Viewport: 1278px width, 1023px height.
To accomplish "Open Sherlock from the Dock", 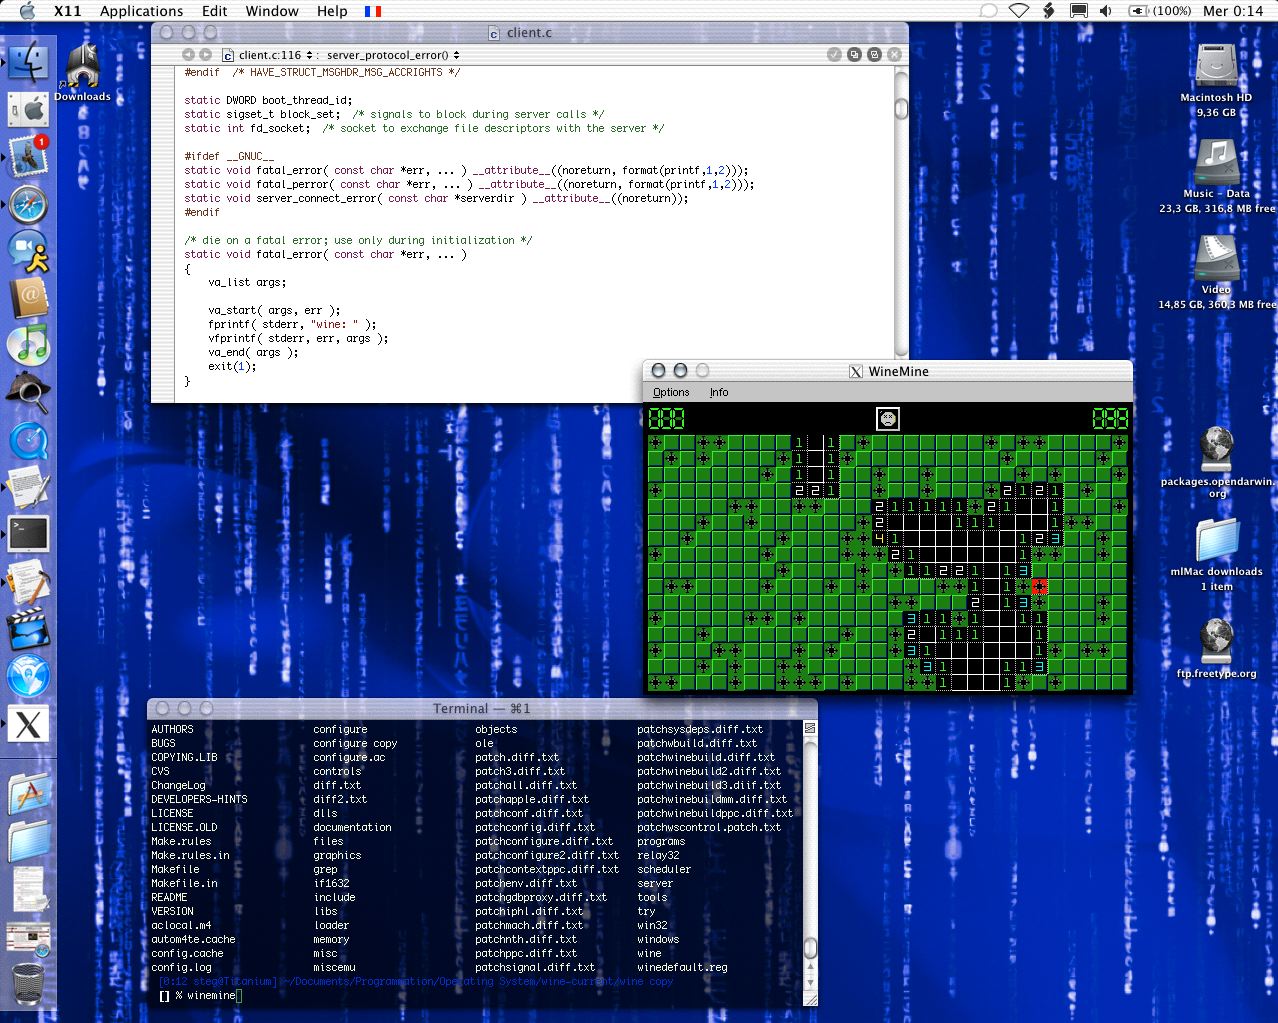I will tap(29, 392).
